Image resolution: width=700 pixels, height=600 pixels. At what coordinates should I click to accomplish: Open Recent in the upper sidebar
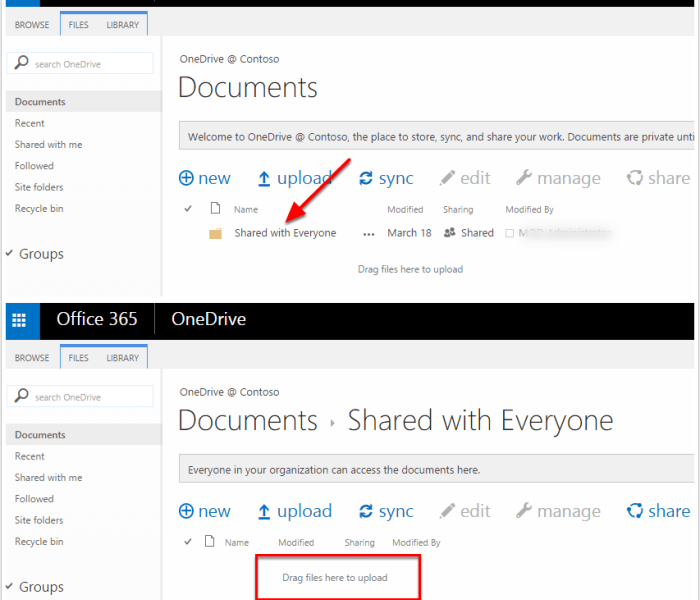point(29,123)
